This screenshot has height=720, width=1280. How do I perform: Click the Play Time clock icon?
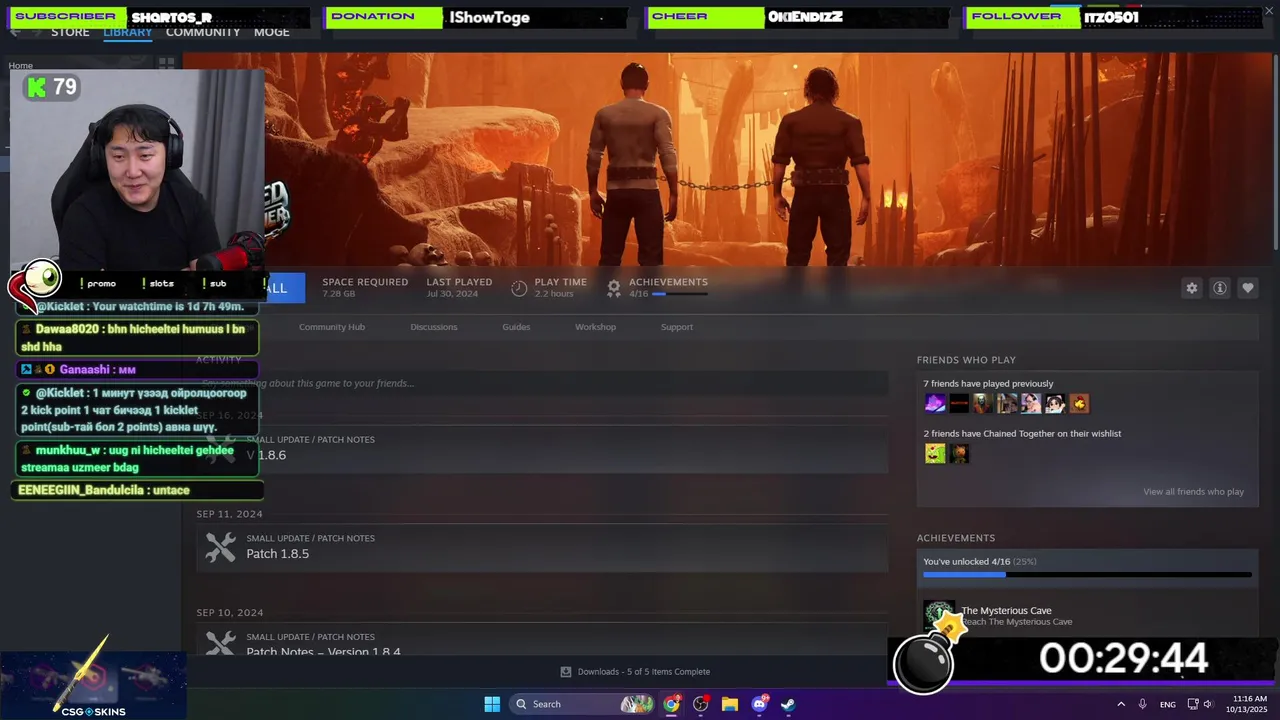point(519,288)
